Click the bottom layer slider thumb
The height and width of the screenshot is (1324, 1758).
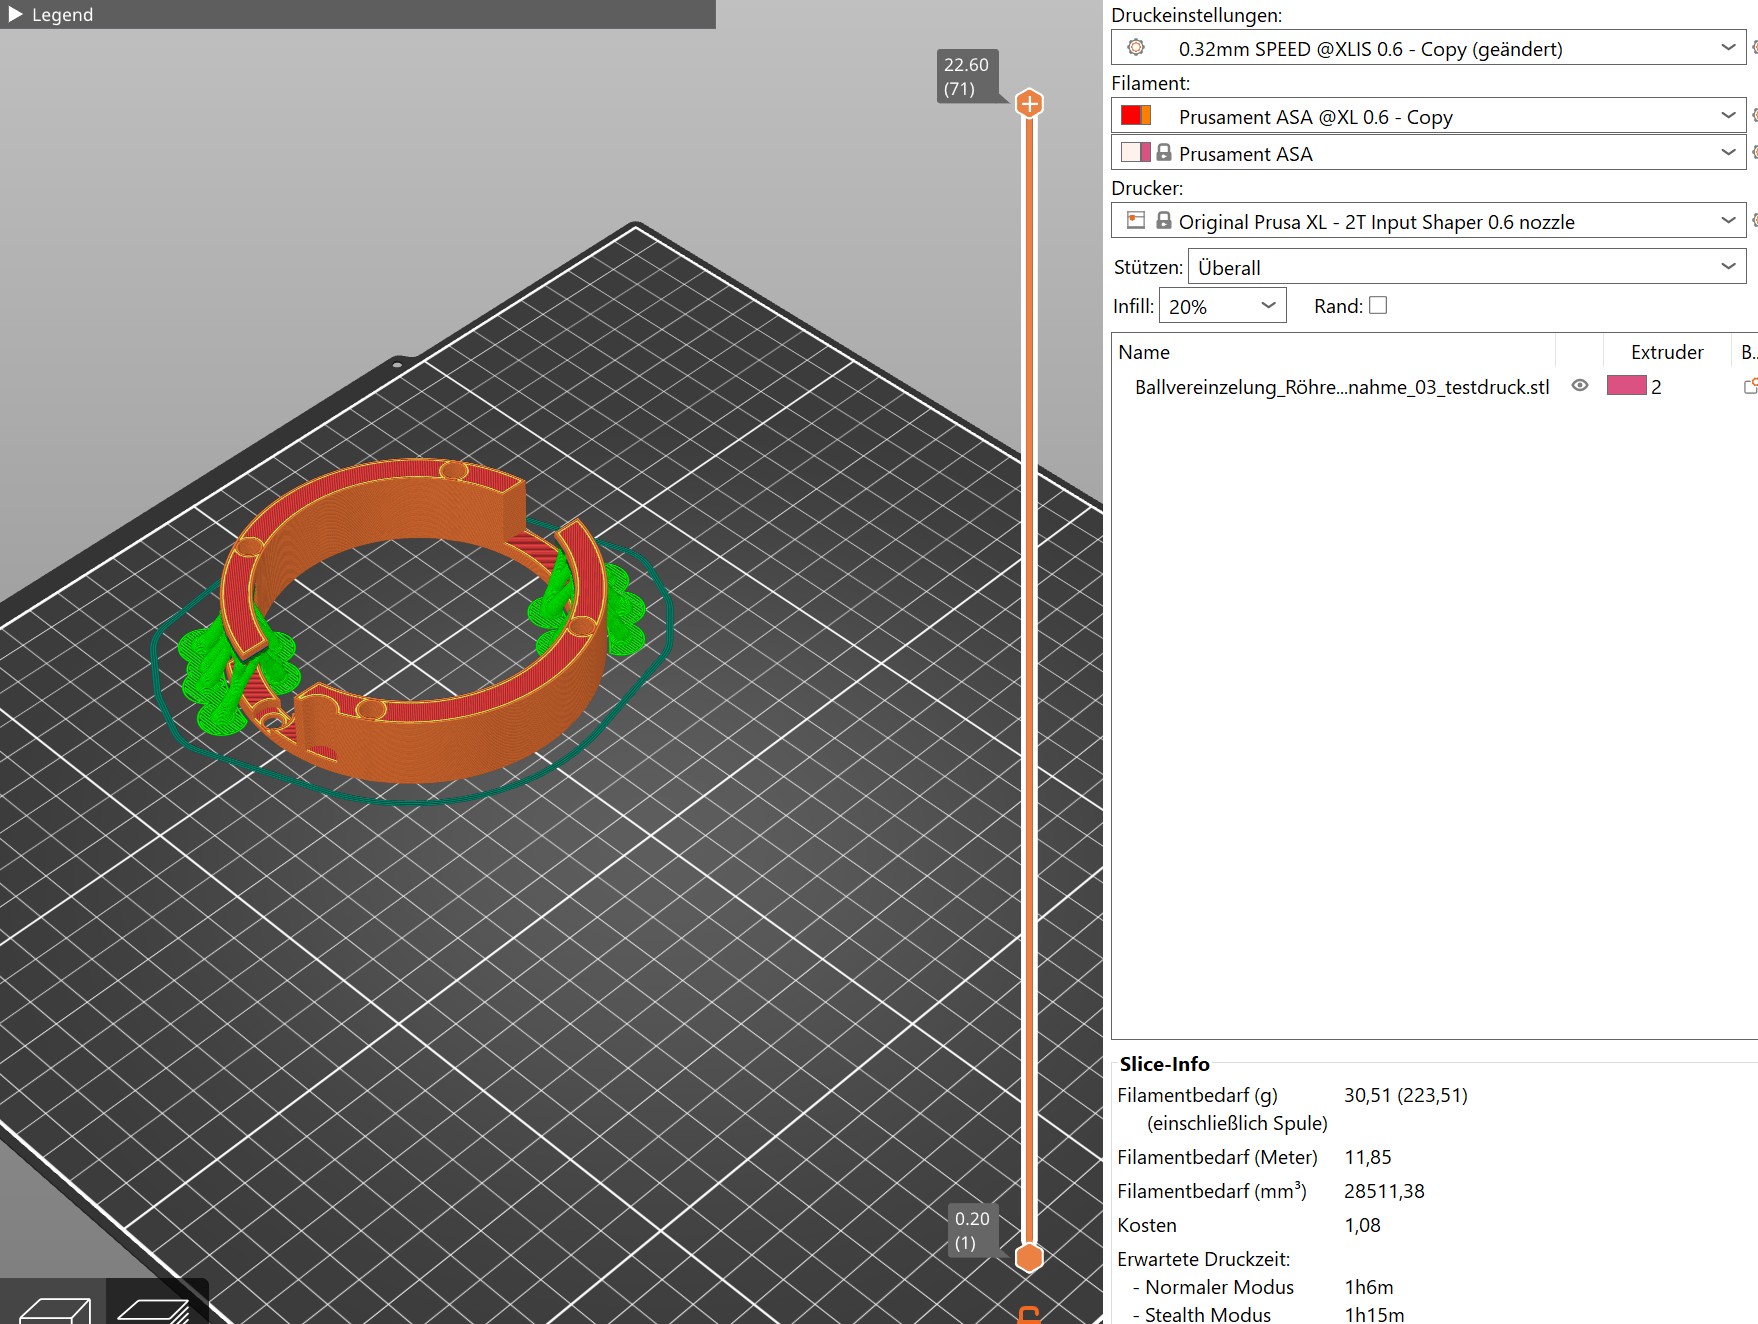click(x=1029, y=1257)
